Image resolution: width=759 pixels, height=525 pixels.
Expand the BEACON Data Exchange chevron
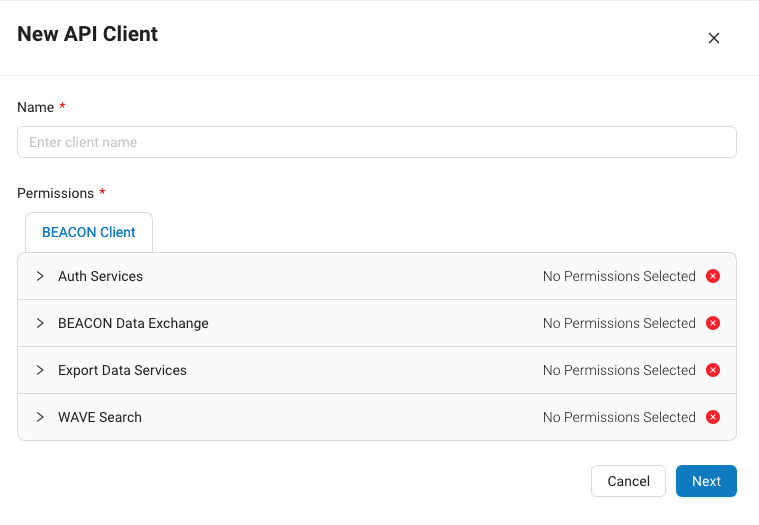tap(40, 323)
